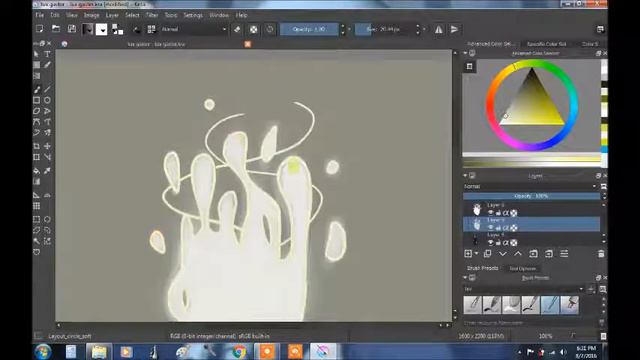
Task: Select the Rectangle shape tool
Action: pyautogui.click(x=37, y=100)
